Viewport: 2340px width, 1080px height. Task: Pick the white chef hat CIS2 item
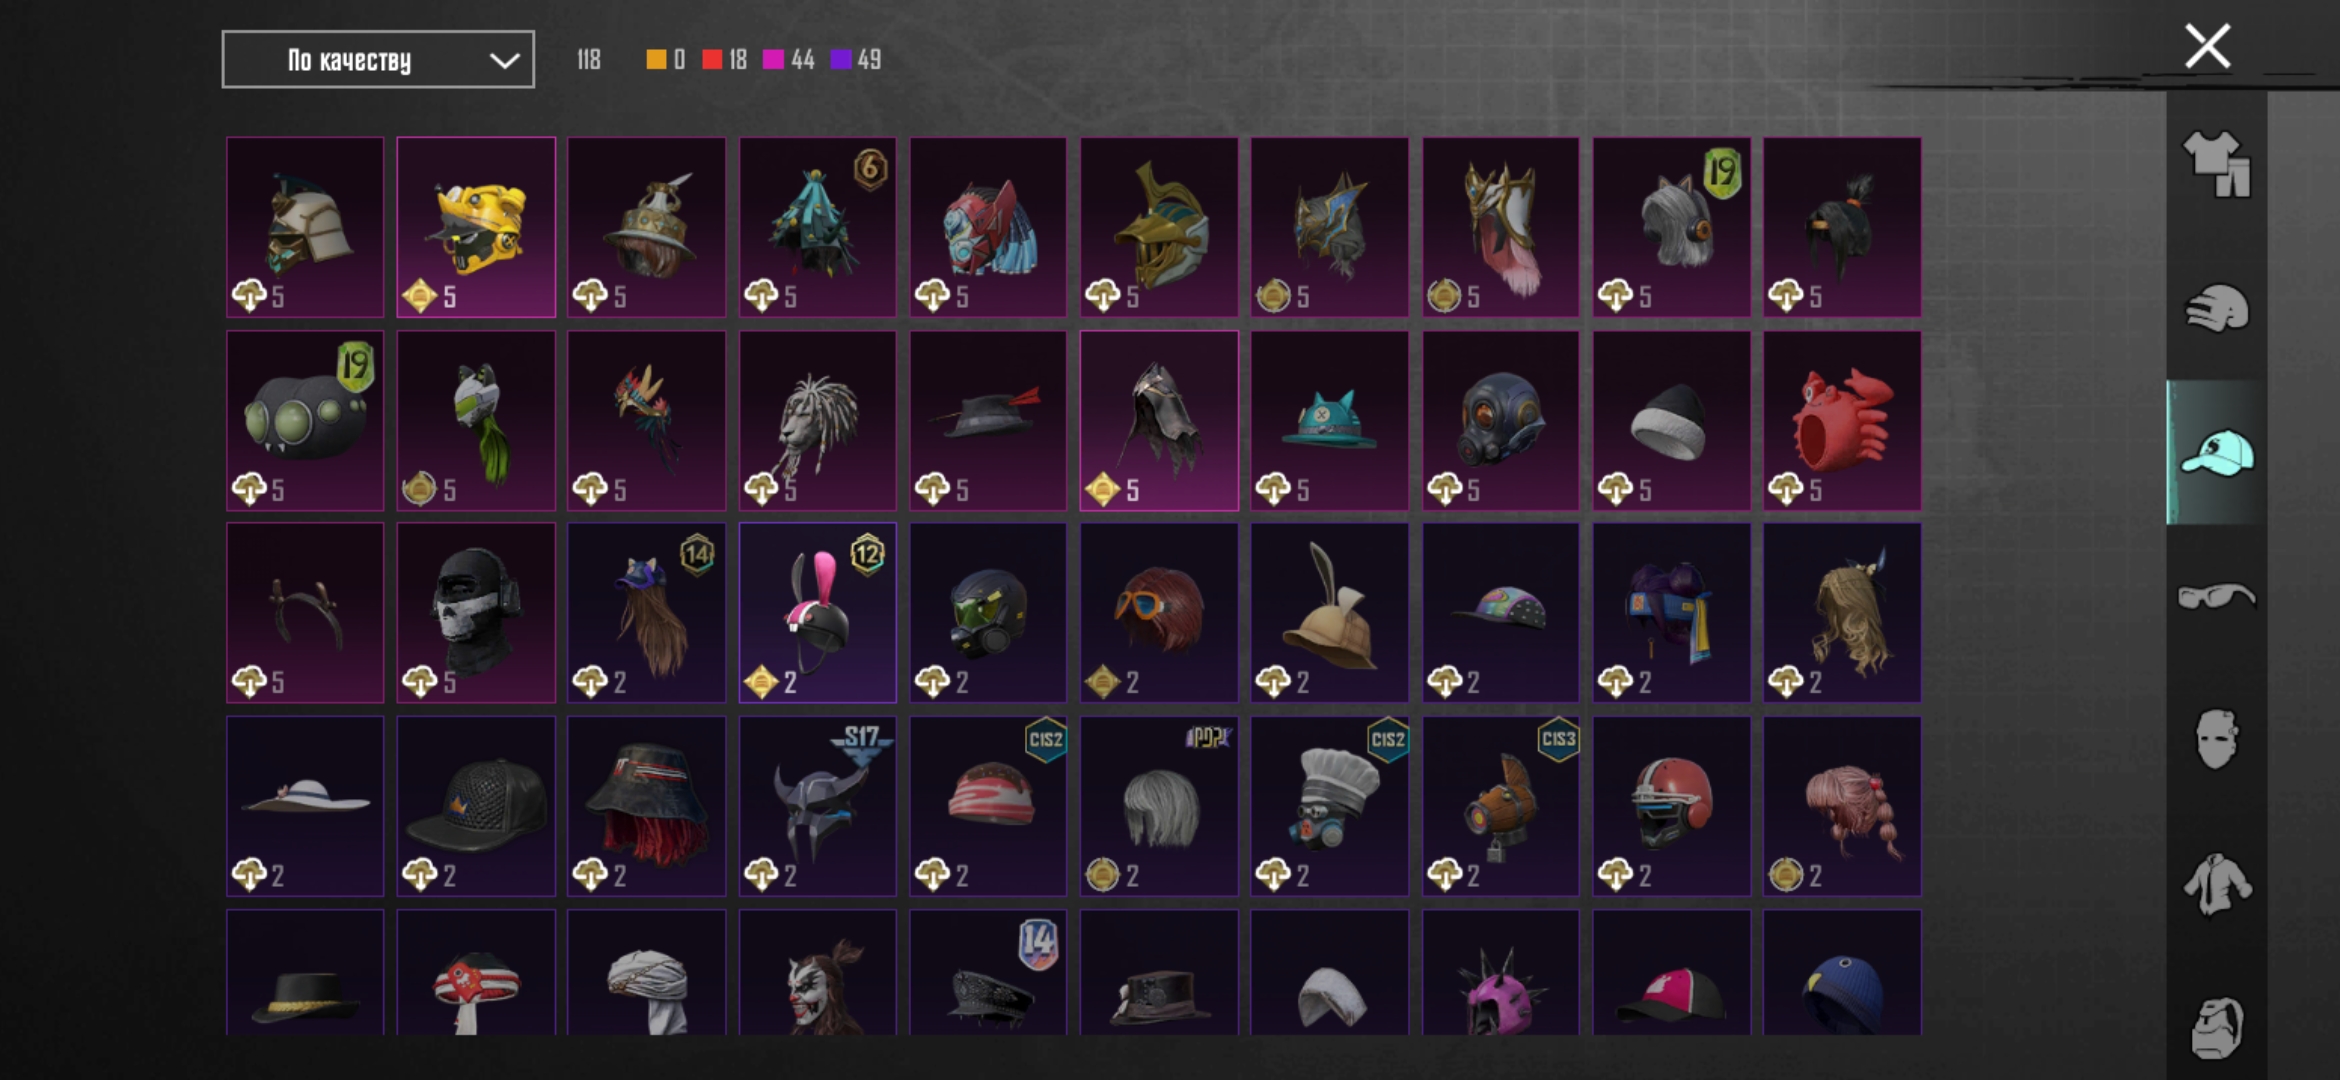click(x=1330, y=806)
